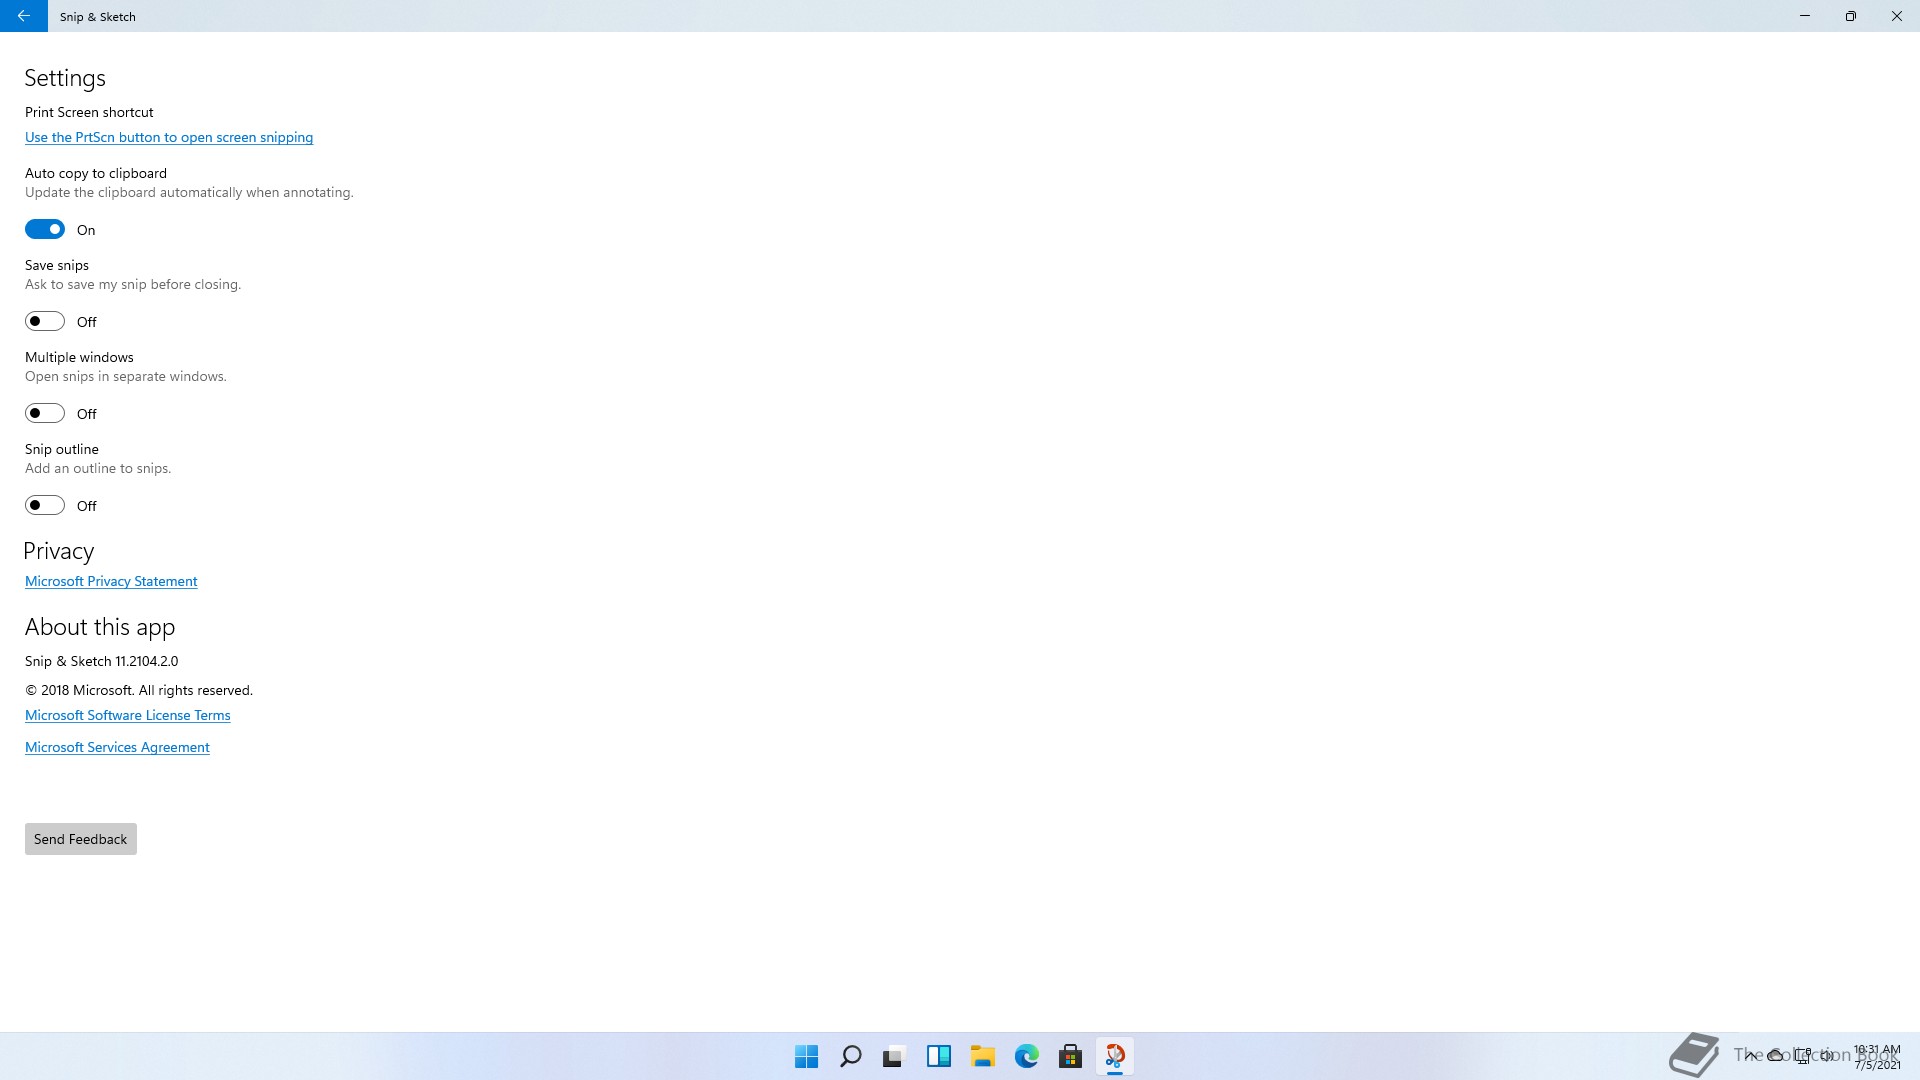Enable the Save snips toggle
Viewport: 1920px width, 1080px height.
(45, 321)
